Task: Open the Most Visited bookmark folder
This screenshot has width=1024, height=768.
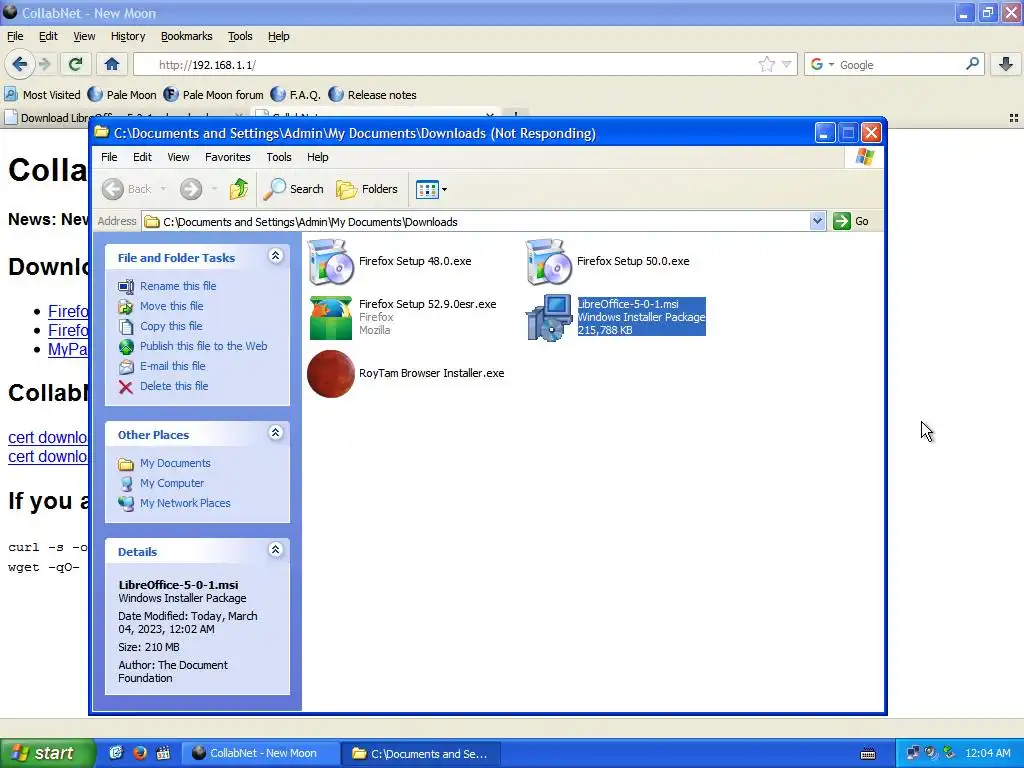Action: tap(42, 95)
